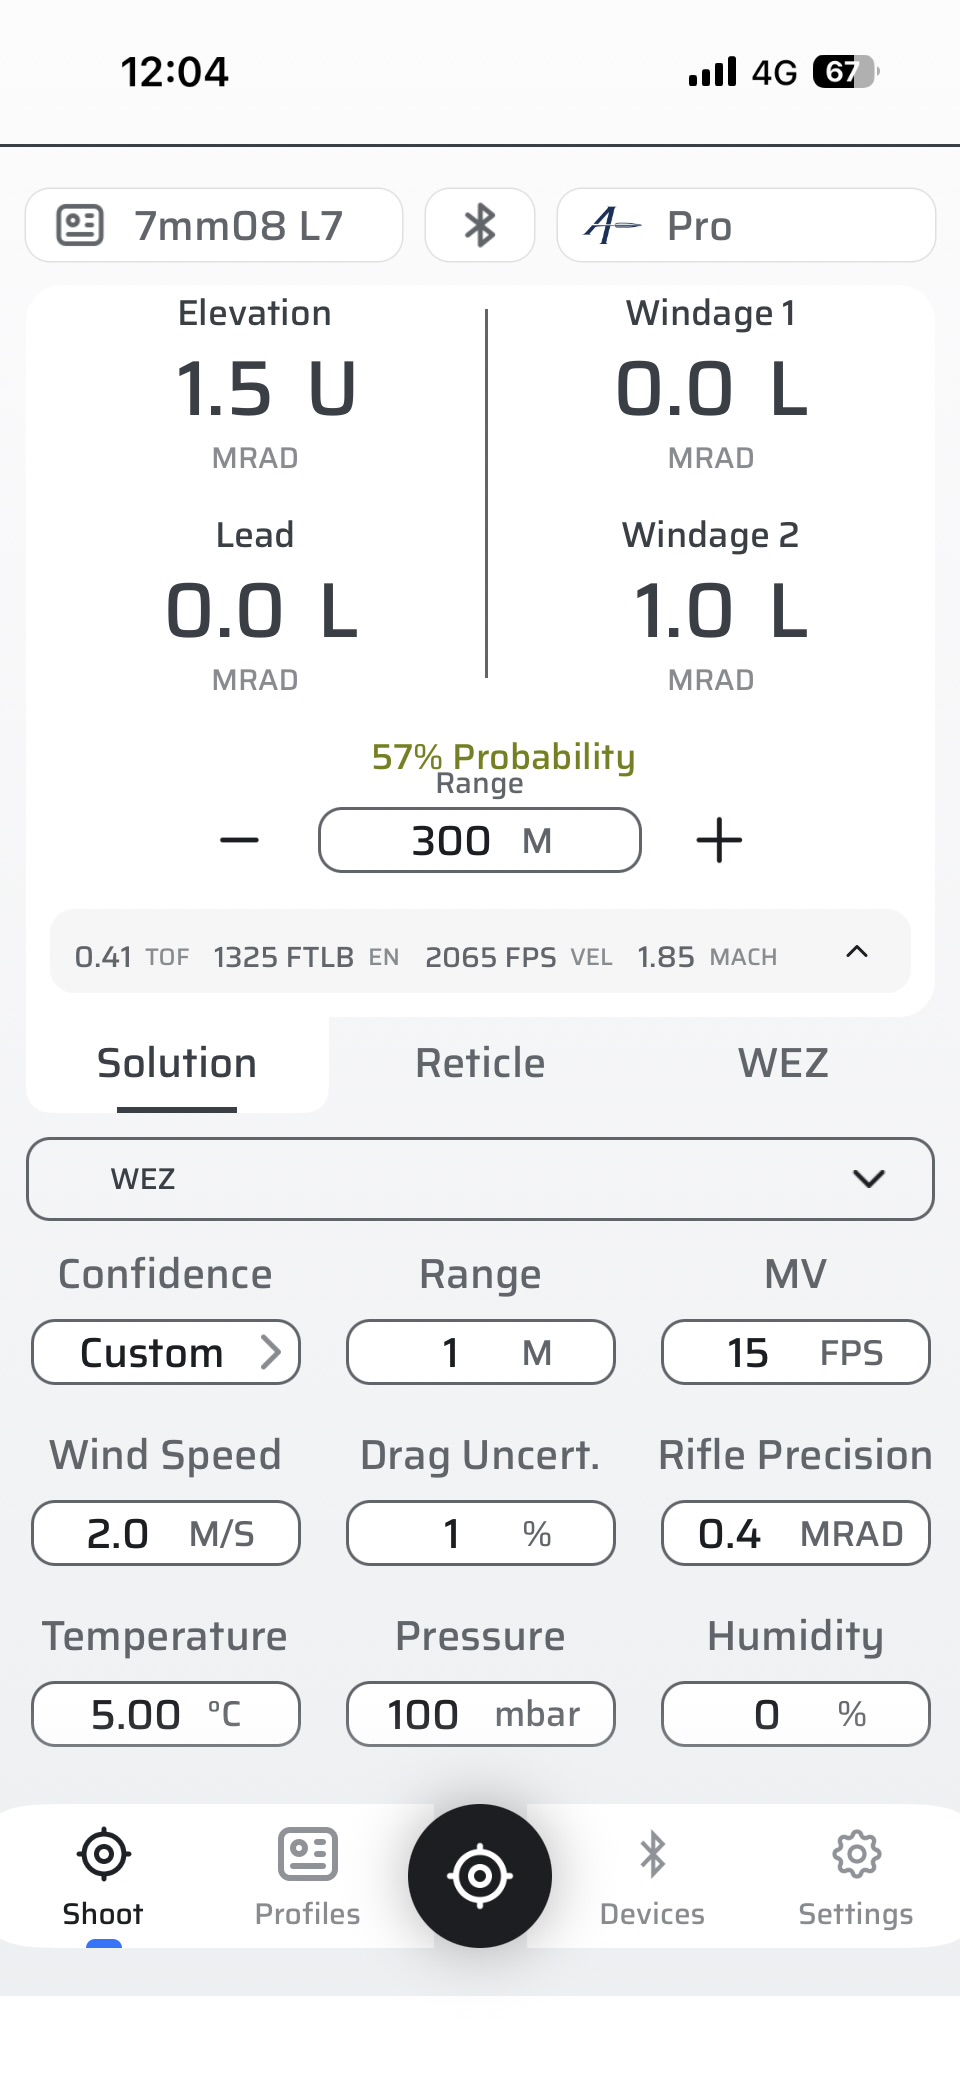This screenshot has height=2079, width=960.
Task: Select the Solution tab
Action: tap(177, 1063)
